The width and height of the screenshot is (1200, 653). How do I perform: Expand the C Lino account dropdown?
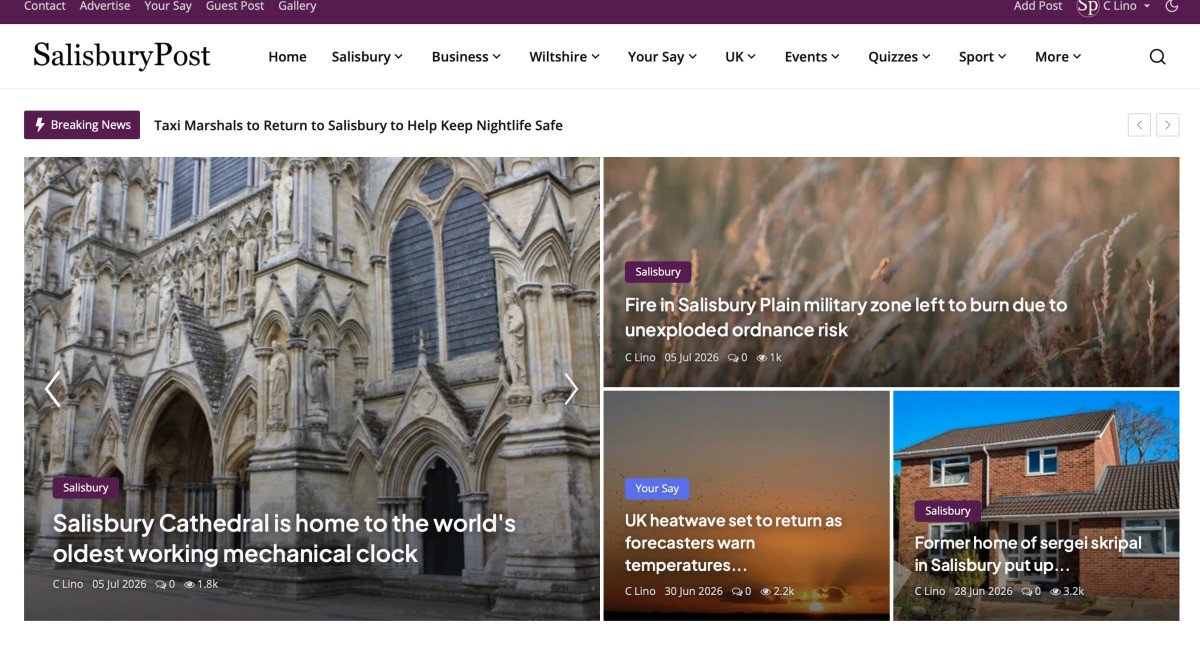tap(1126, 6)
